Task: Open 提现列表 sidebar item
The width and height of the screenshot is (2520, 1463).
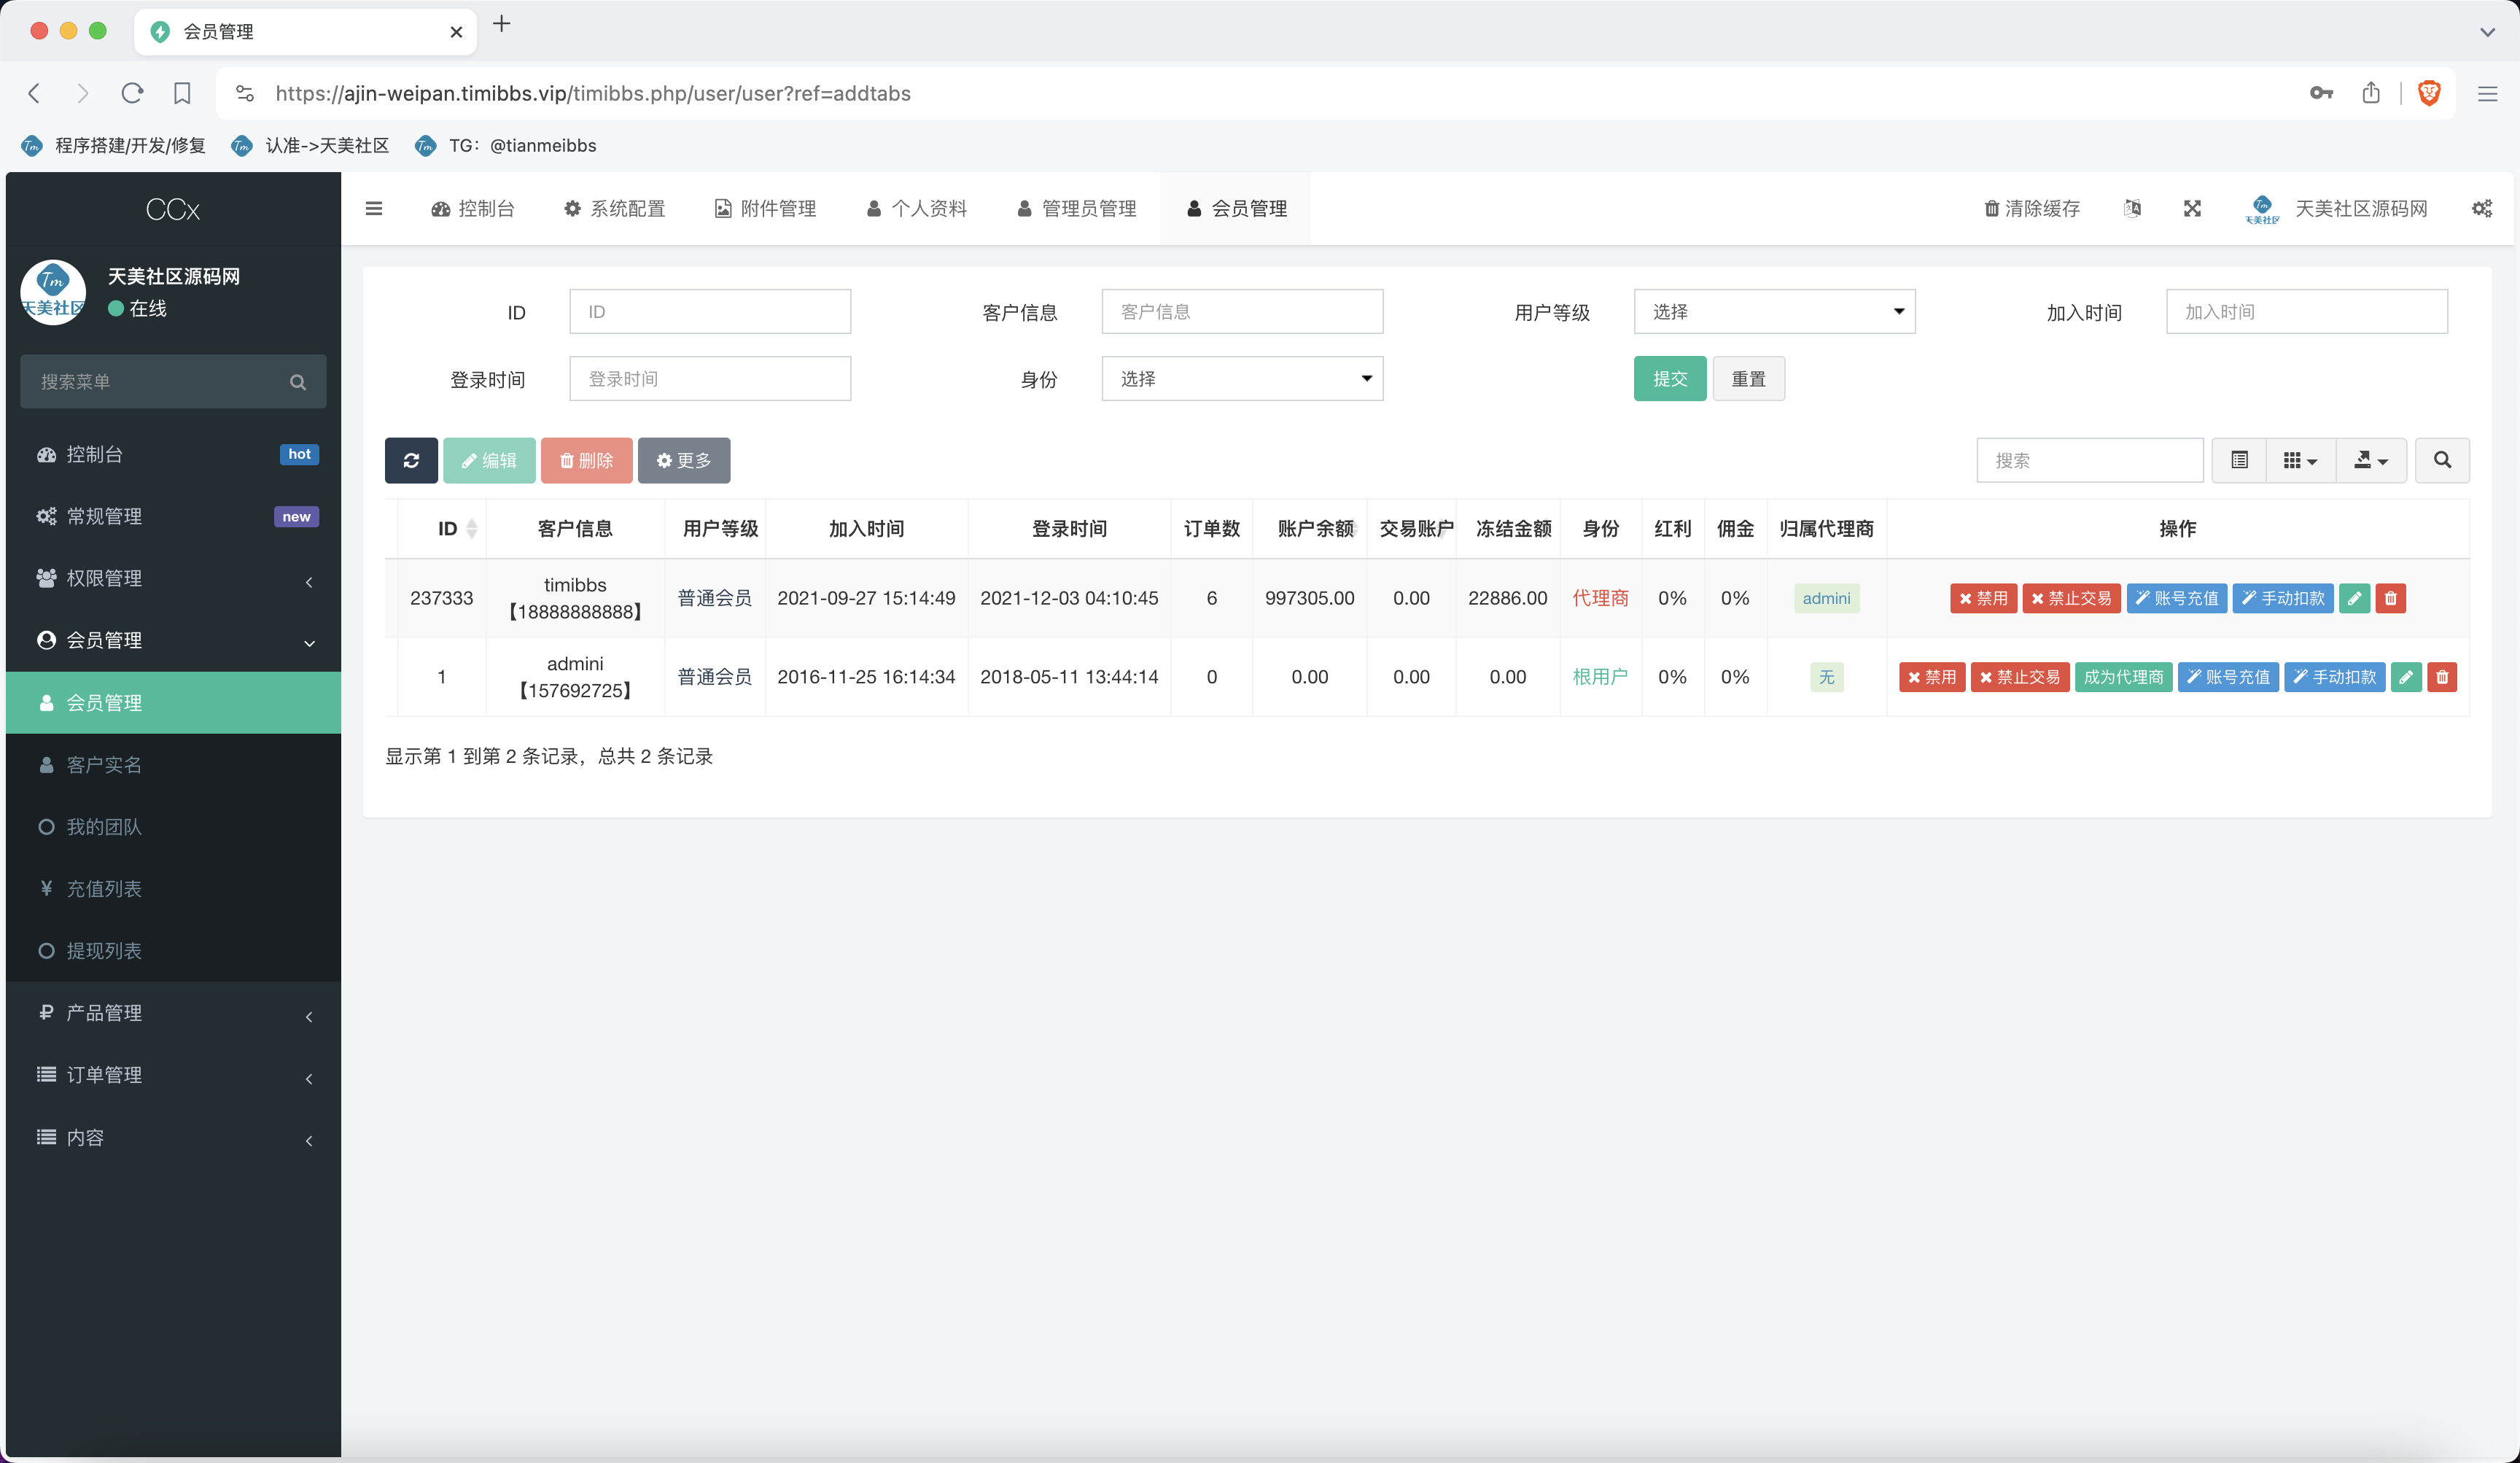Action: pos(173,951)
